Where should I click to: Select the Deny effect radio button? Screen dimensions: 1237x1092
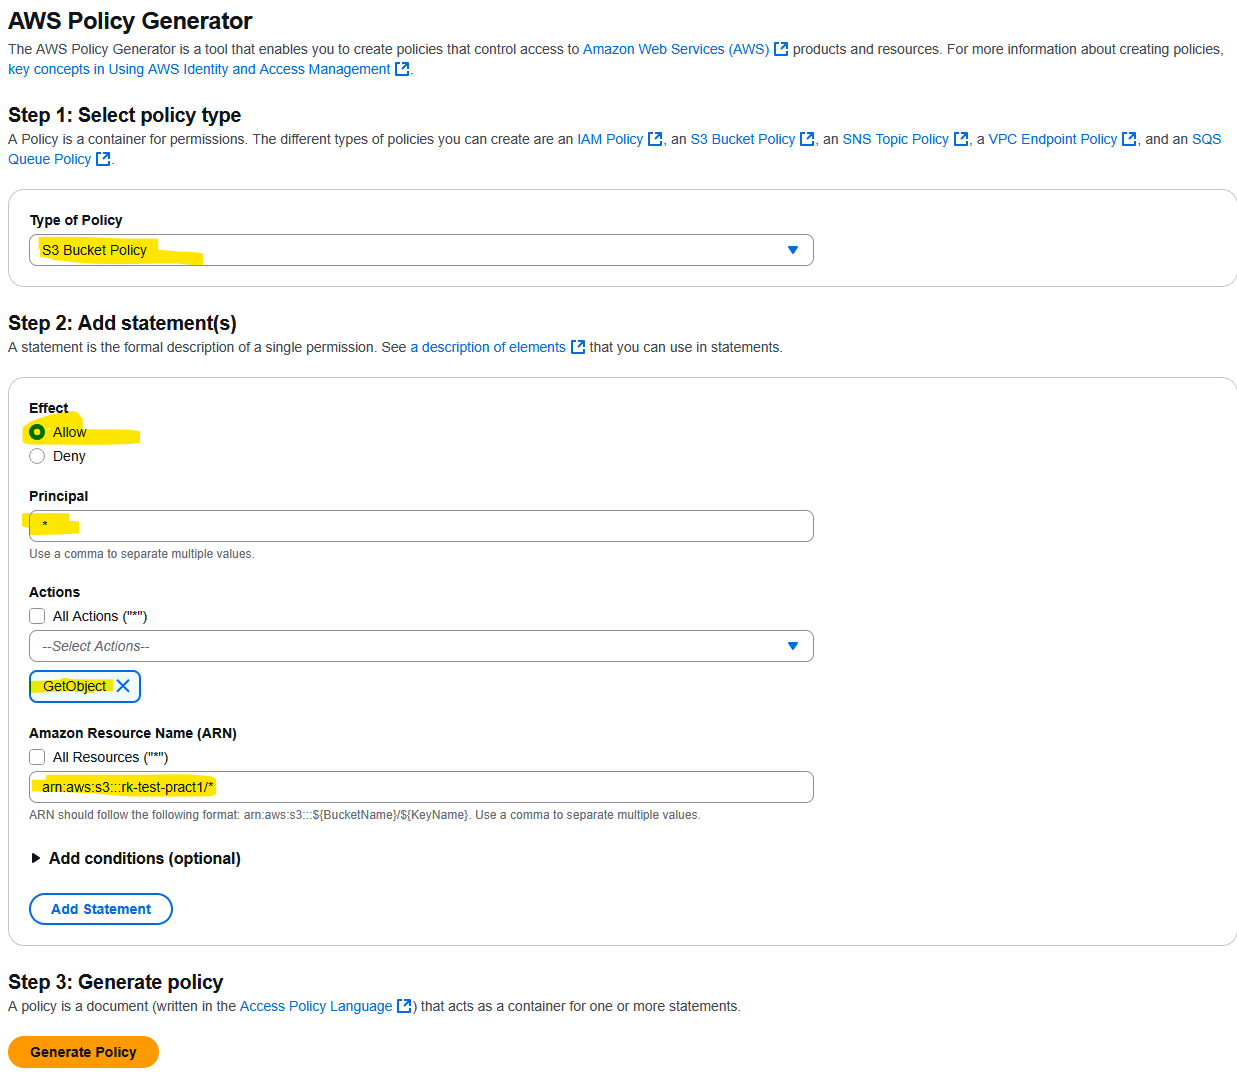(x=37, y=456)
